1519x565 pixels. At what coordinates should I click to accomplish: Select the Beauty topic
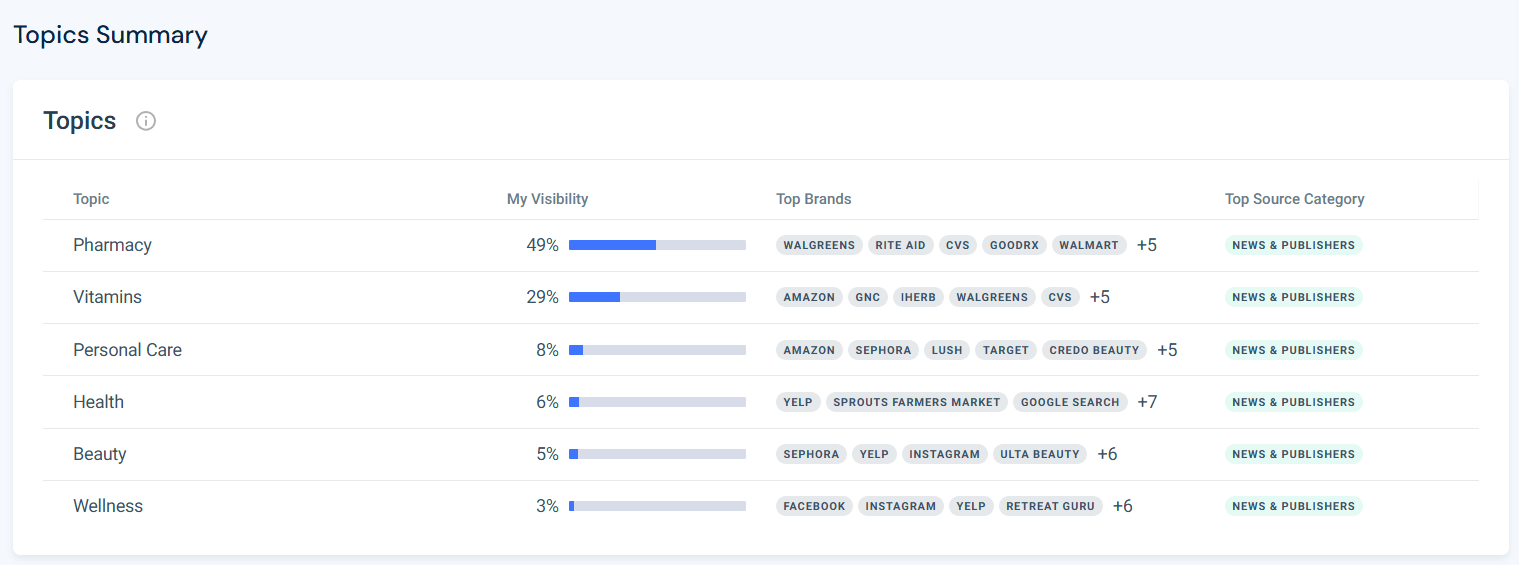[99, 454]
